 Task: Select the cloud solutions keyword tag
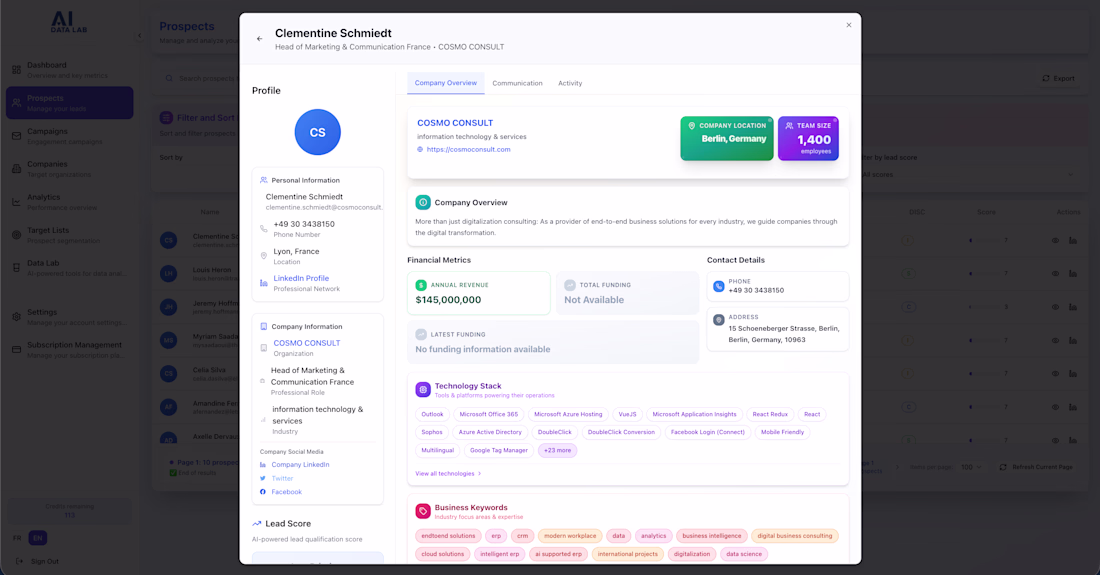[443, 554]
